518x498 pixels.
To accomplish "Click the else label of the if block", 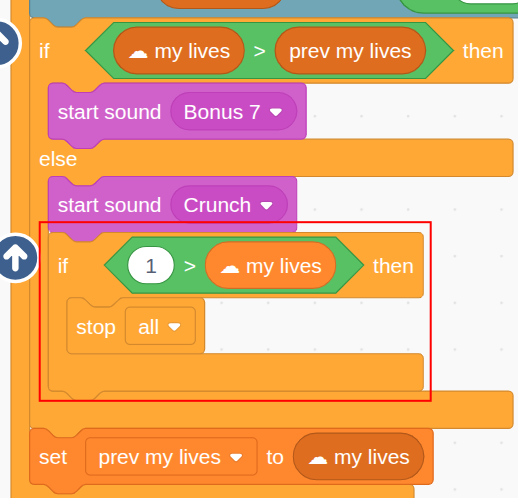I will pos(58,159).
